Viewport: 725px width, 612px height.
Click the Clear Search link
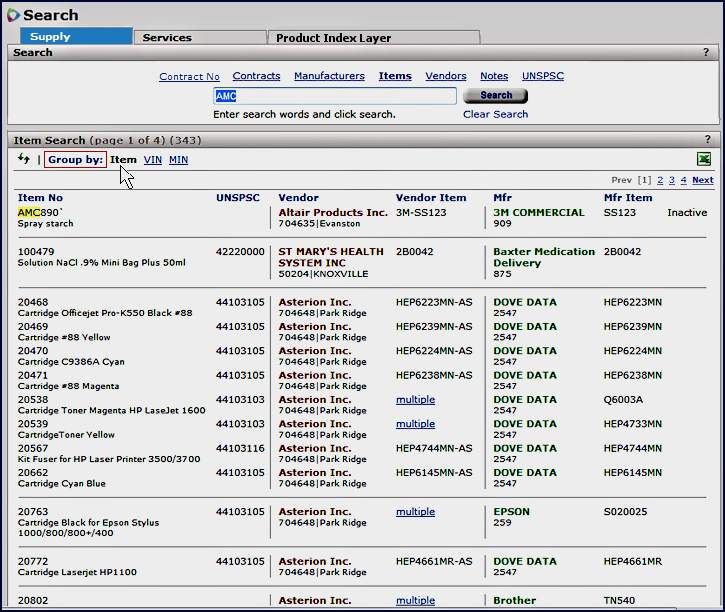coord(495,114)
